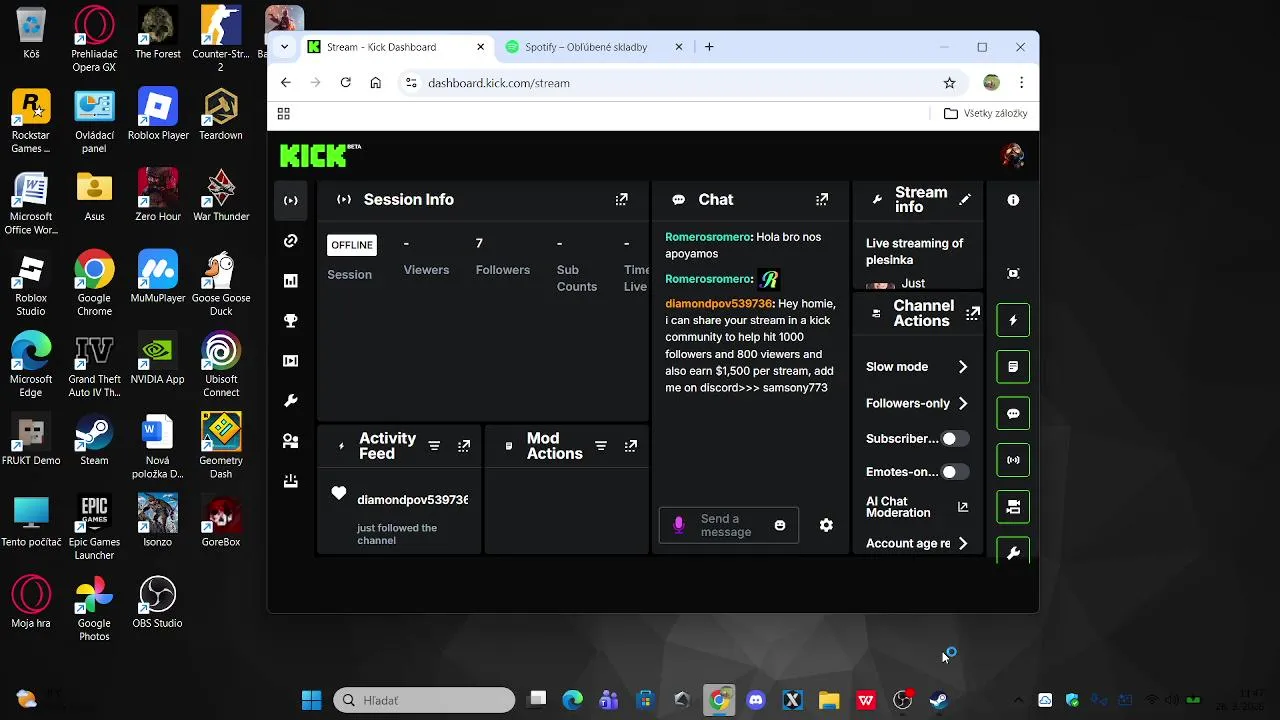Click the OFFLINE session badge

[x=352, y=245]
